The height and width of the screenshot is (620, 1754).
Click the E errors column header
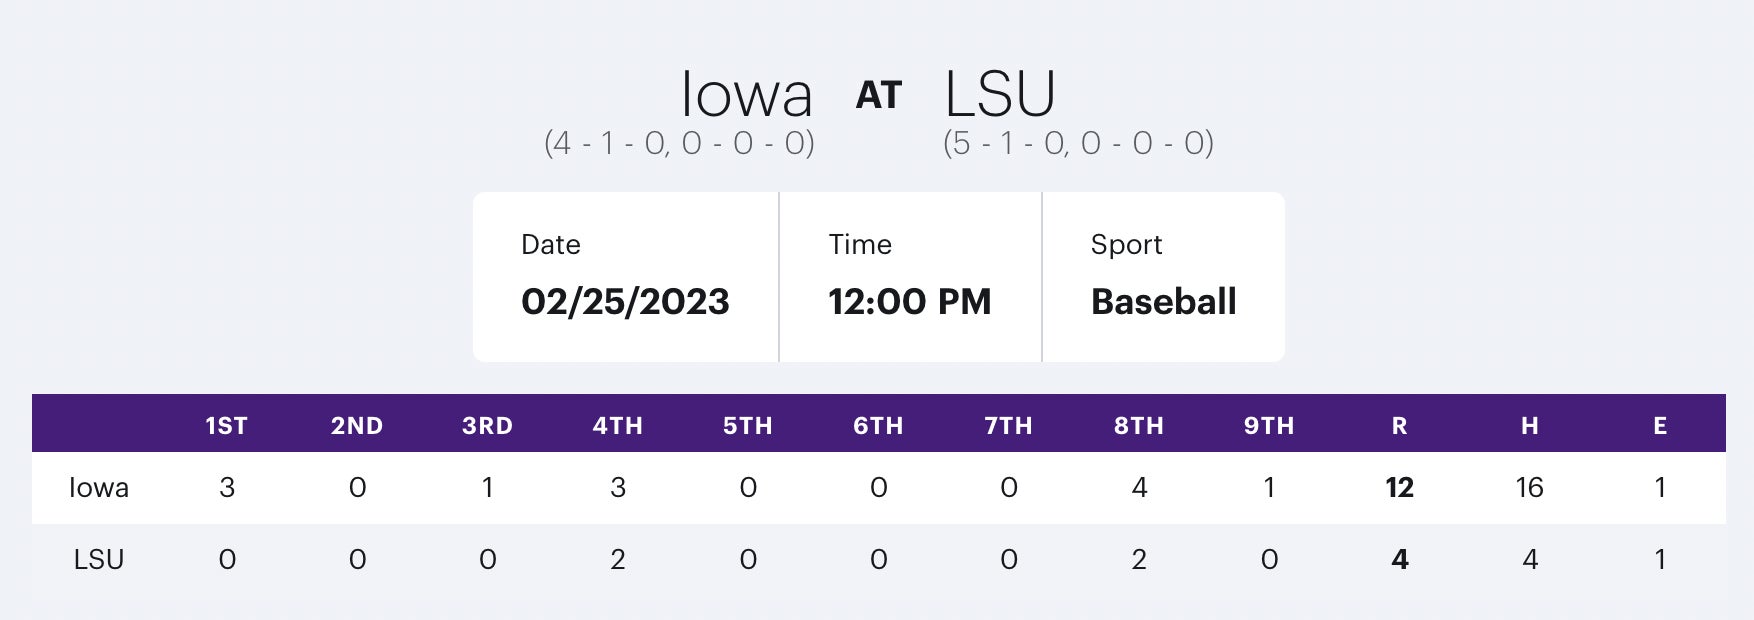[x=1660, y=426]
